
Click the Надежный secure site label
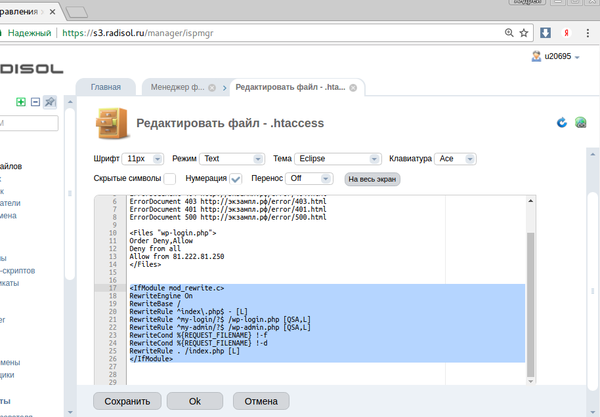29,33
